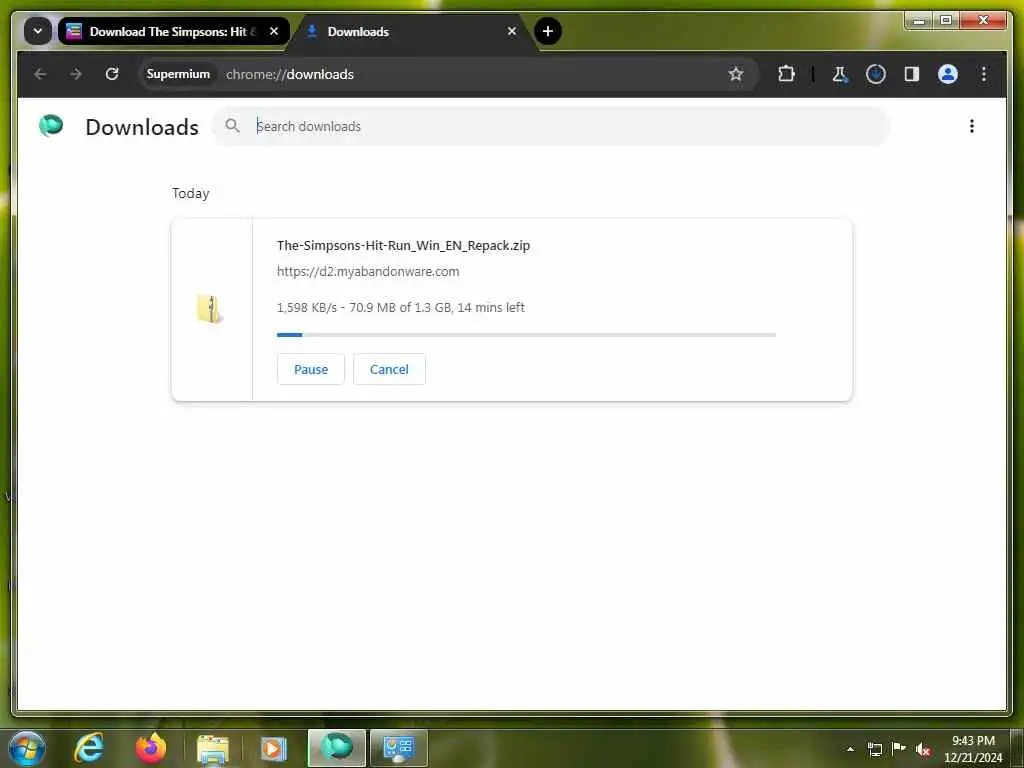
Task: Go forward to next page
Action: [x=76, y=74]
